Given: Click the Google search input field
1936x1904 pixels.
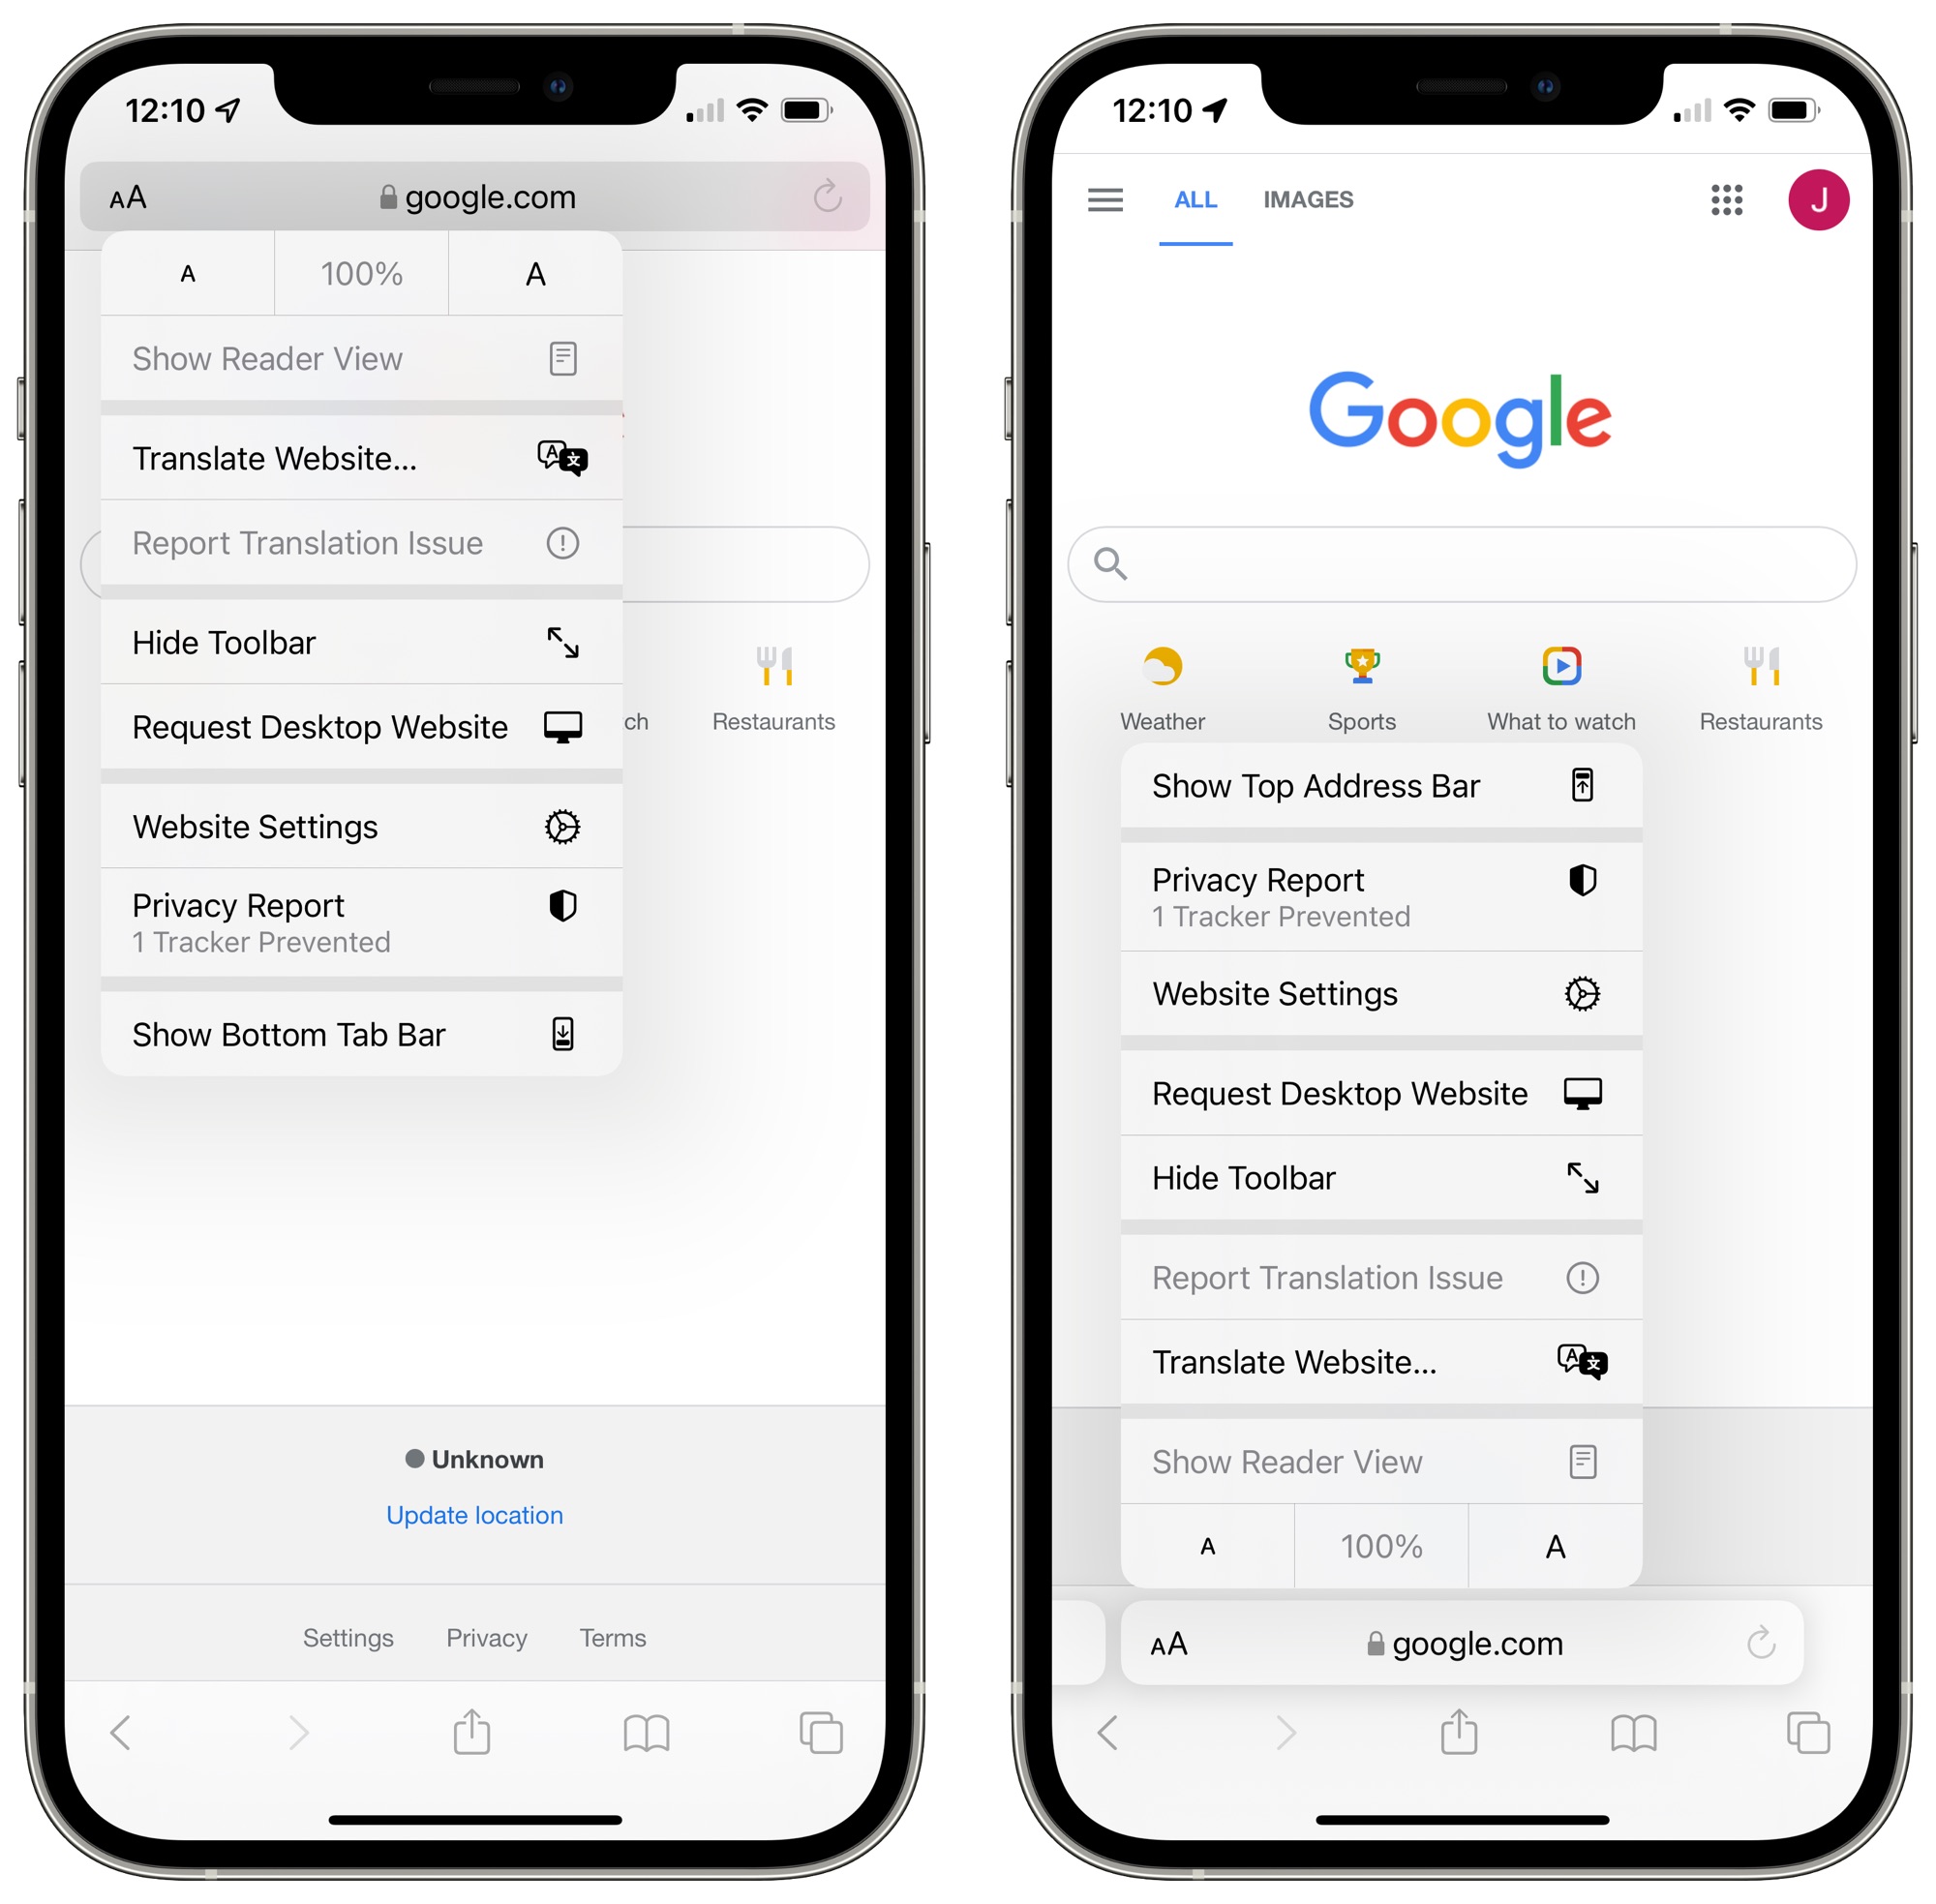Looking at the screenshot, I should coord(1447,561).
